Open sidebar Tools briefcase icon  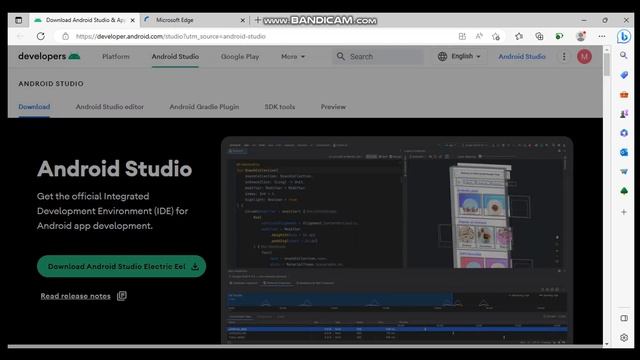coord(624,95)
